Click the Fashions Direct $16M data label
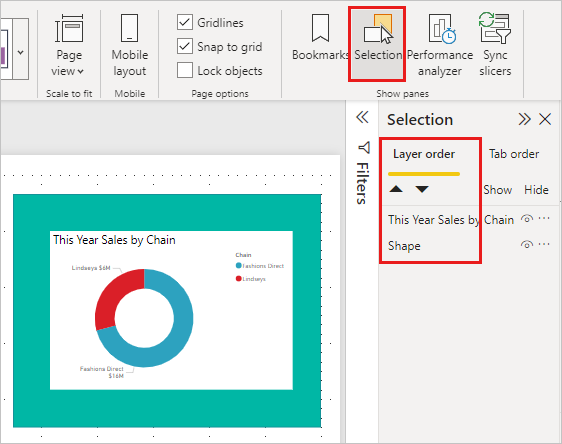The image size is (562, 444). (102, 372)
